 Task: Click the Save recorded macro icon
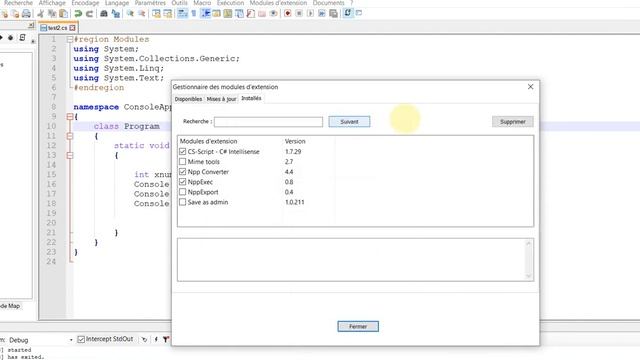333,13
